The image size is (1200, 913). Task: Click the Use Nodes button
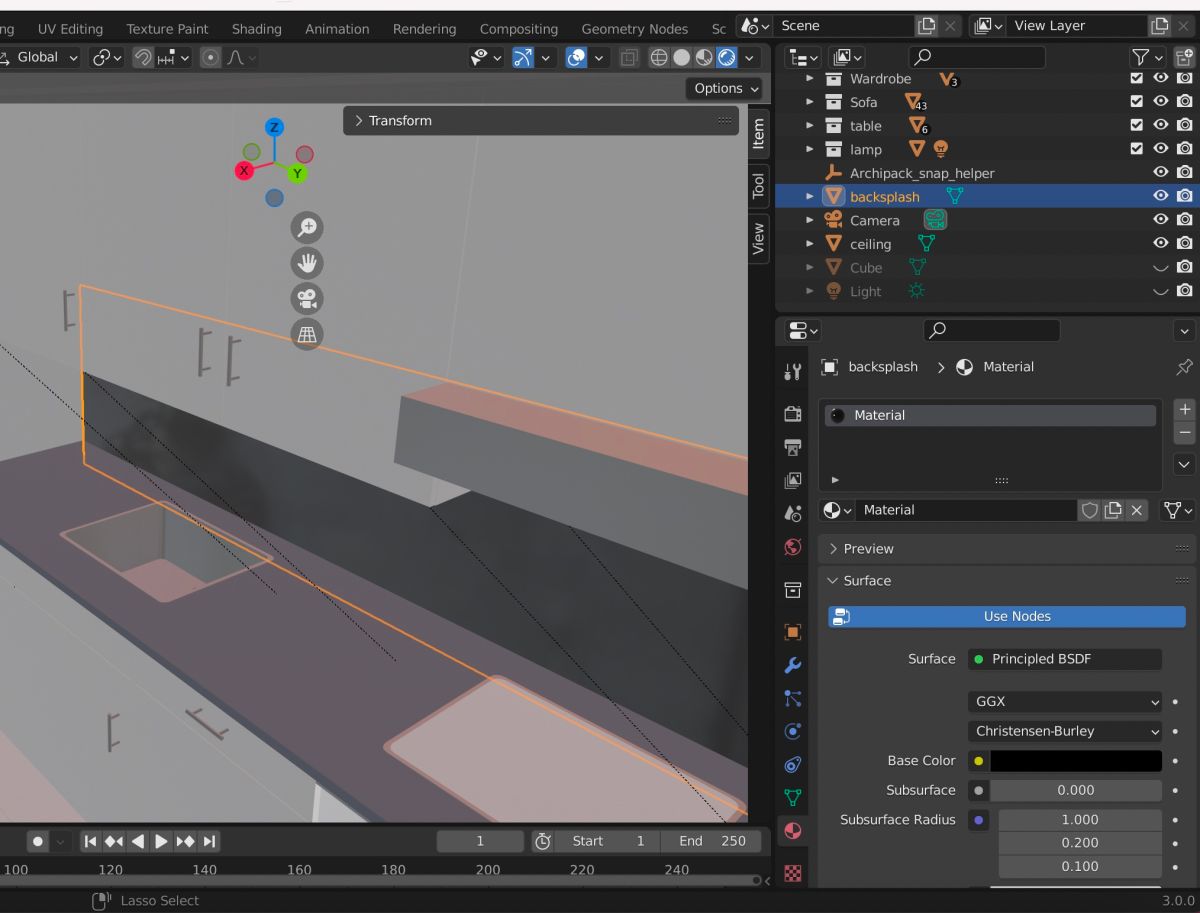1007,616
